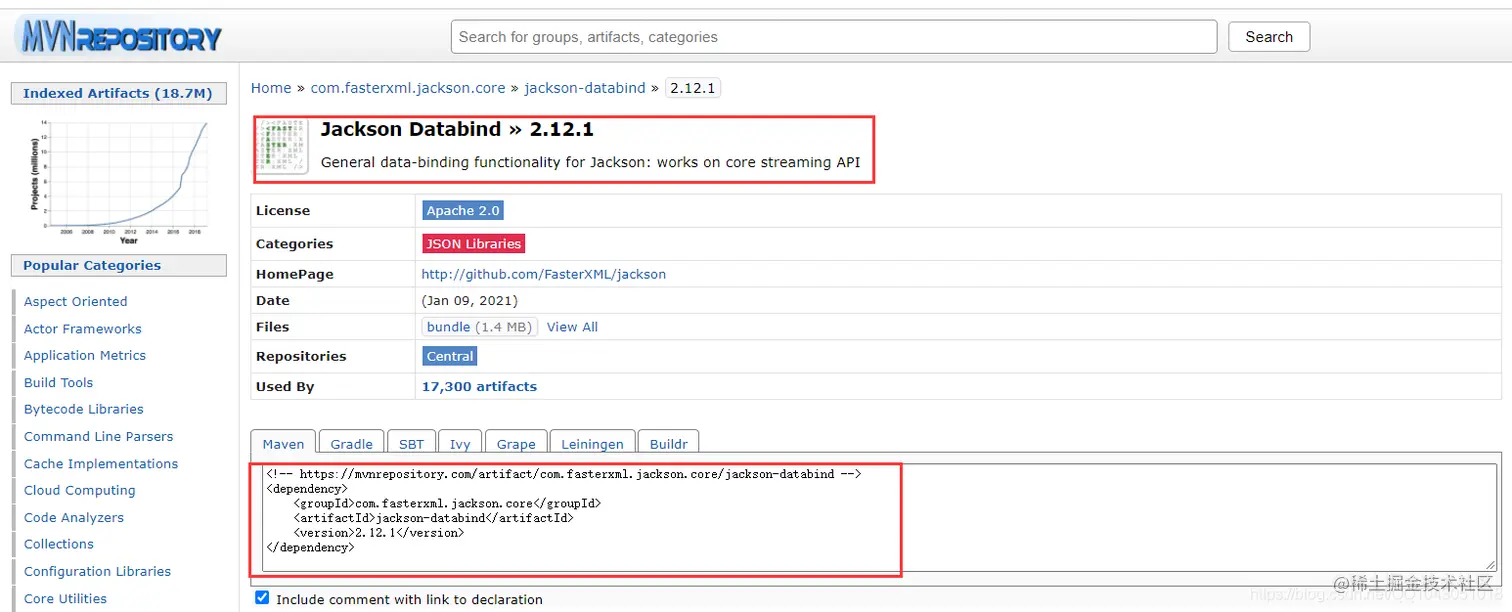1512x612 pixels.
Task: Open the 17,300 artifacts usage link
Action: [x=479, y=387]
